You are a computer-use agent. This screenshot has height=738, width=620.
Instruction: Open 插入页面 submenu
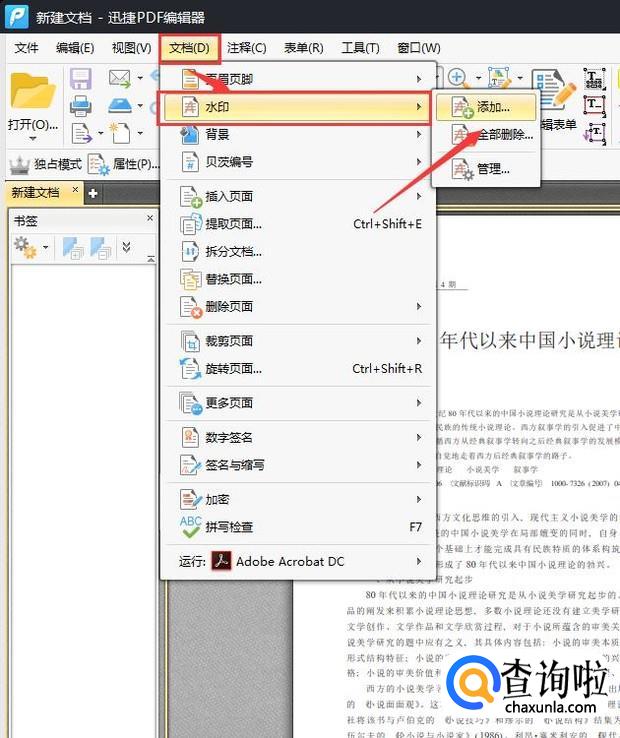(x=298, y=196)
